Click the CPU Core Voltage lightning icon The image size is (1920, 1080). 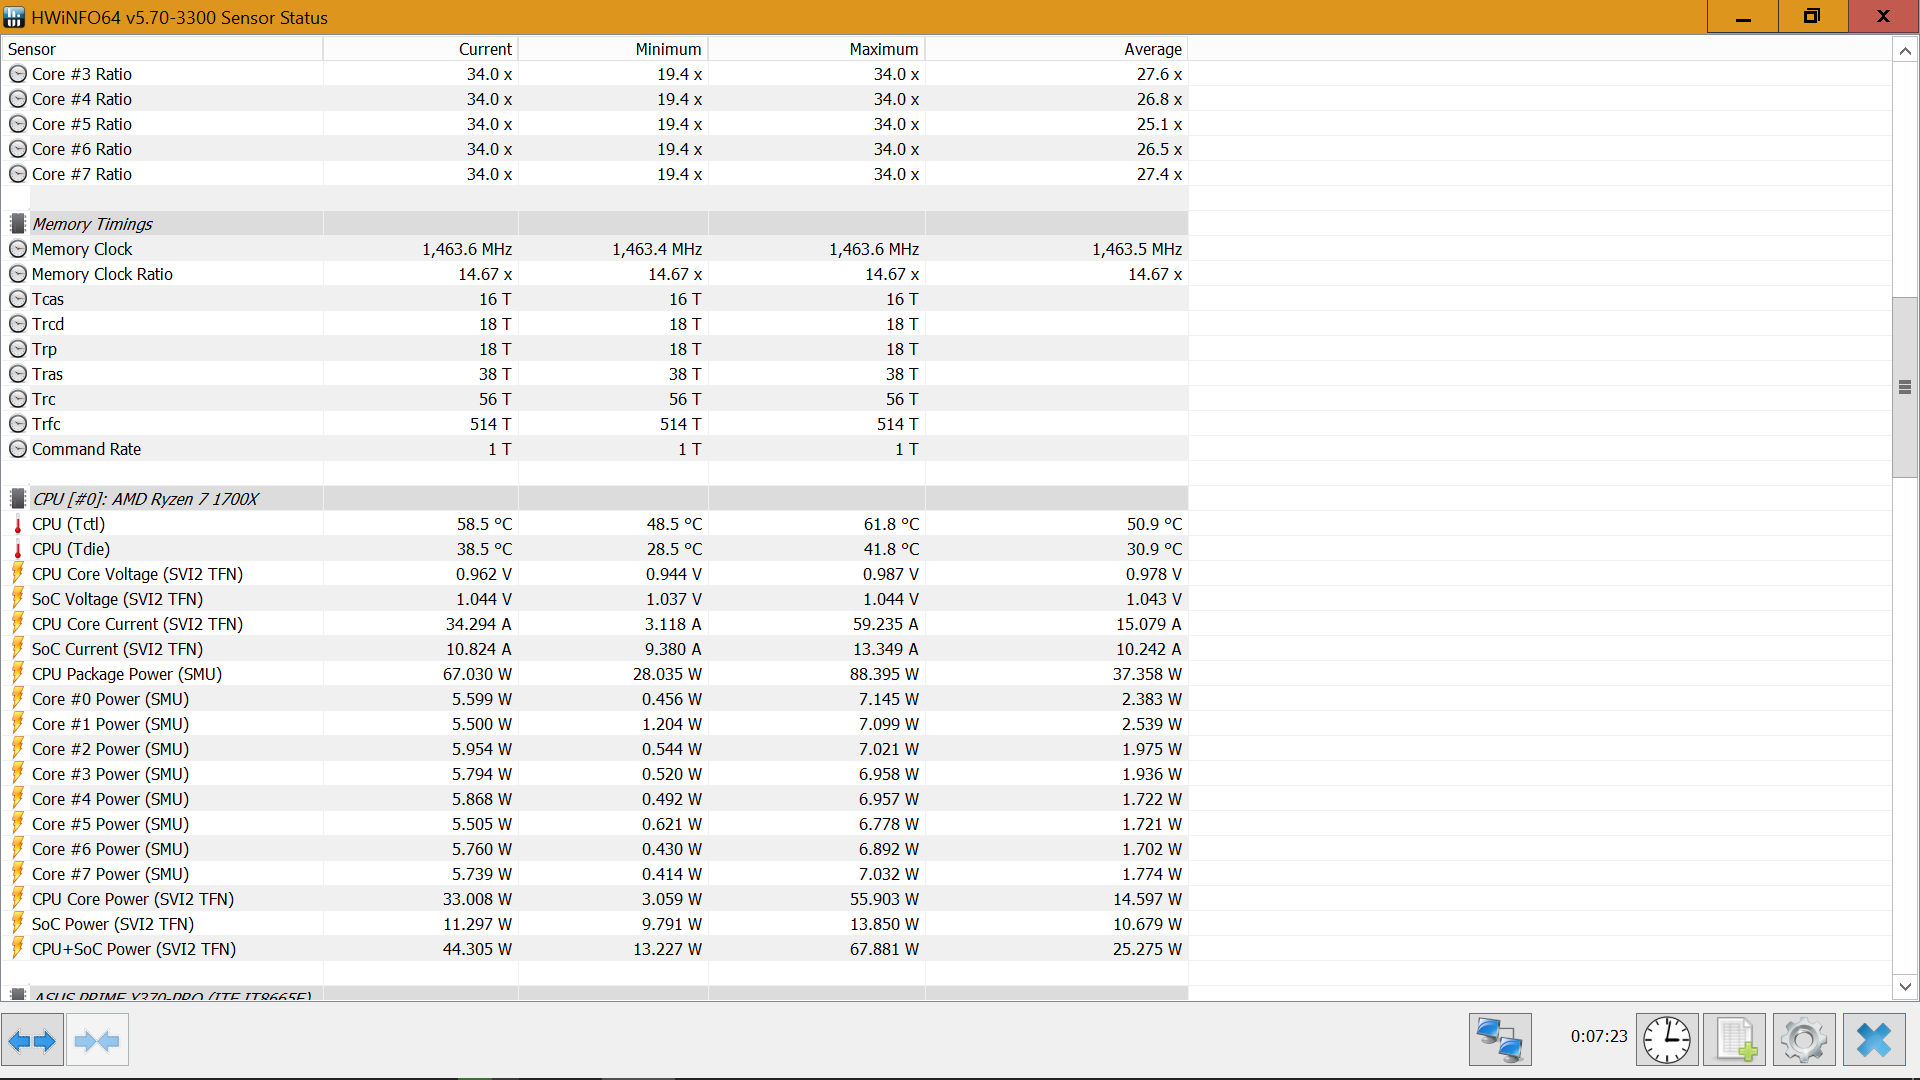(18, 574)
